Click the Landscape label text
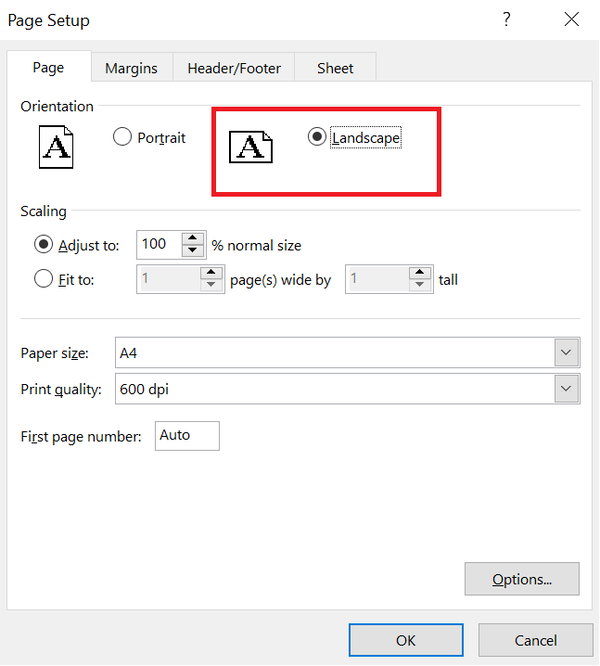The image size is (600, 666). [x=366, y=138]
